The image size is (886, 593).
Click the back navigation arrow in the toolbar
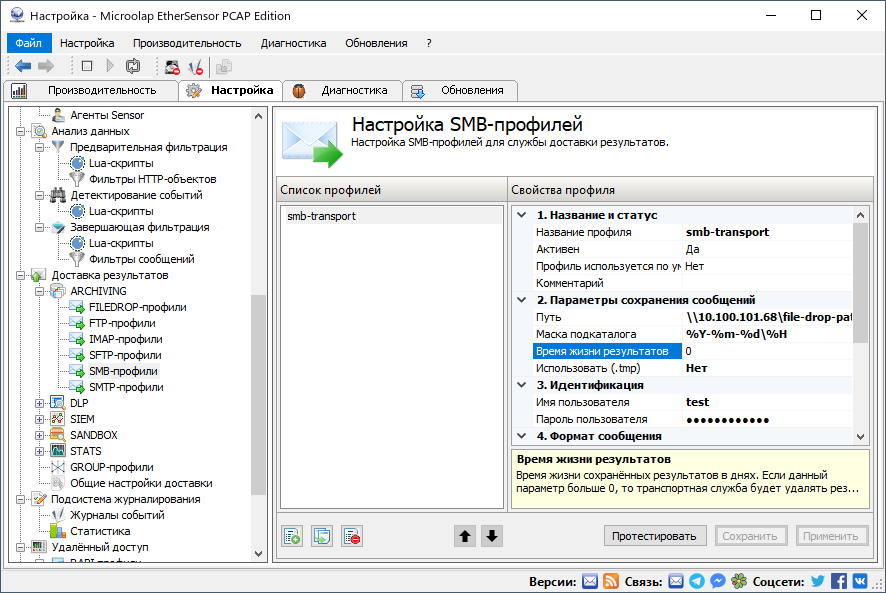point(22,67)
